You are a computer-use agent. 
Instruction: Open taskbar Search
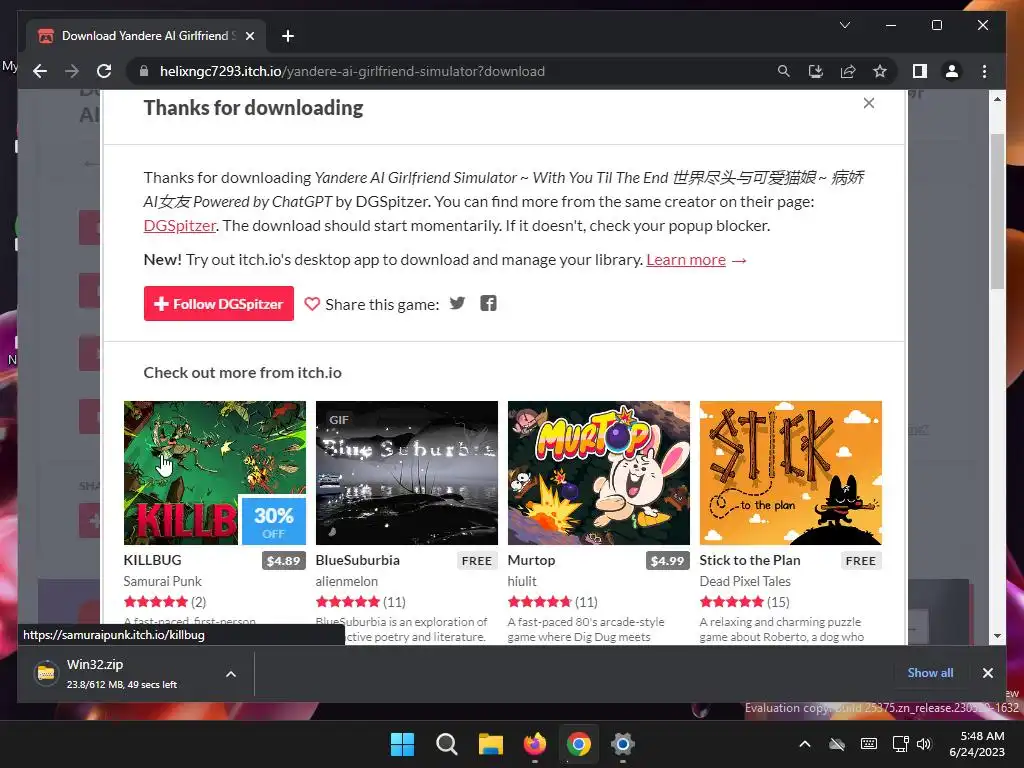[447, 744]
